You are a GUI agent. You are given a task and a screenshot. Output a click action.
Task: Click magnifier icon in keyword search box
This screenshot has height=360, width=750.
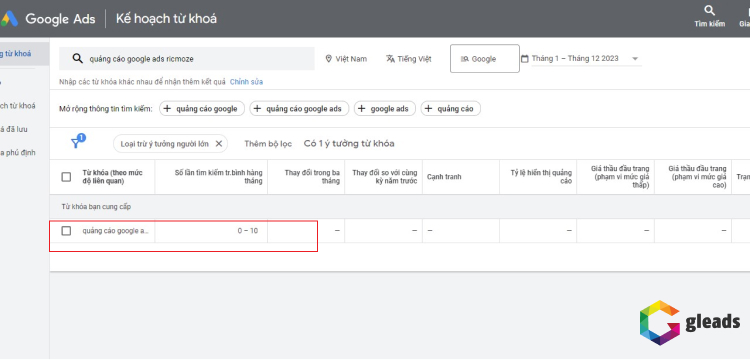tap(77, 59)
